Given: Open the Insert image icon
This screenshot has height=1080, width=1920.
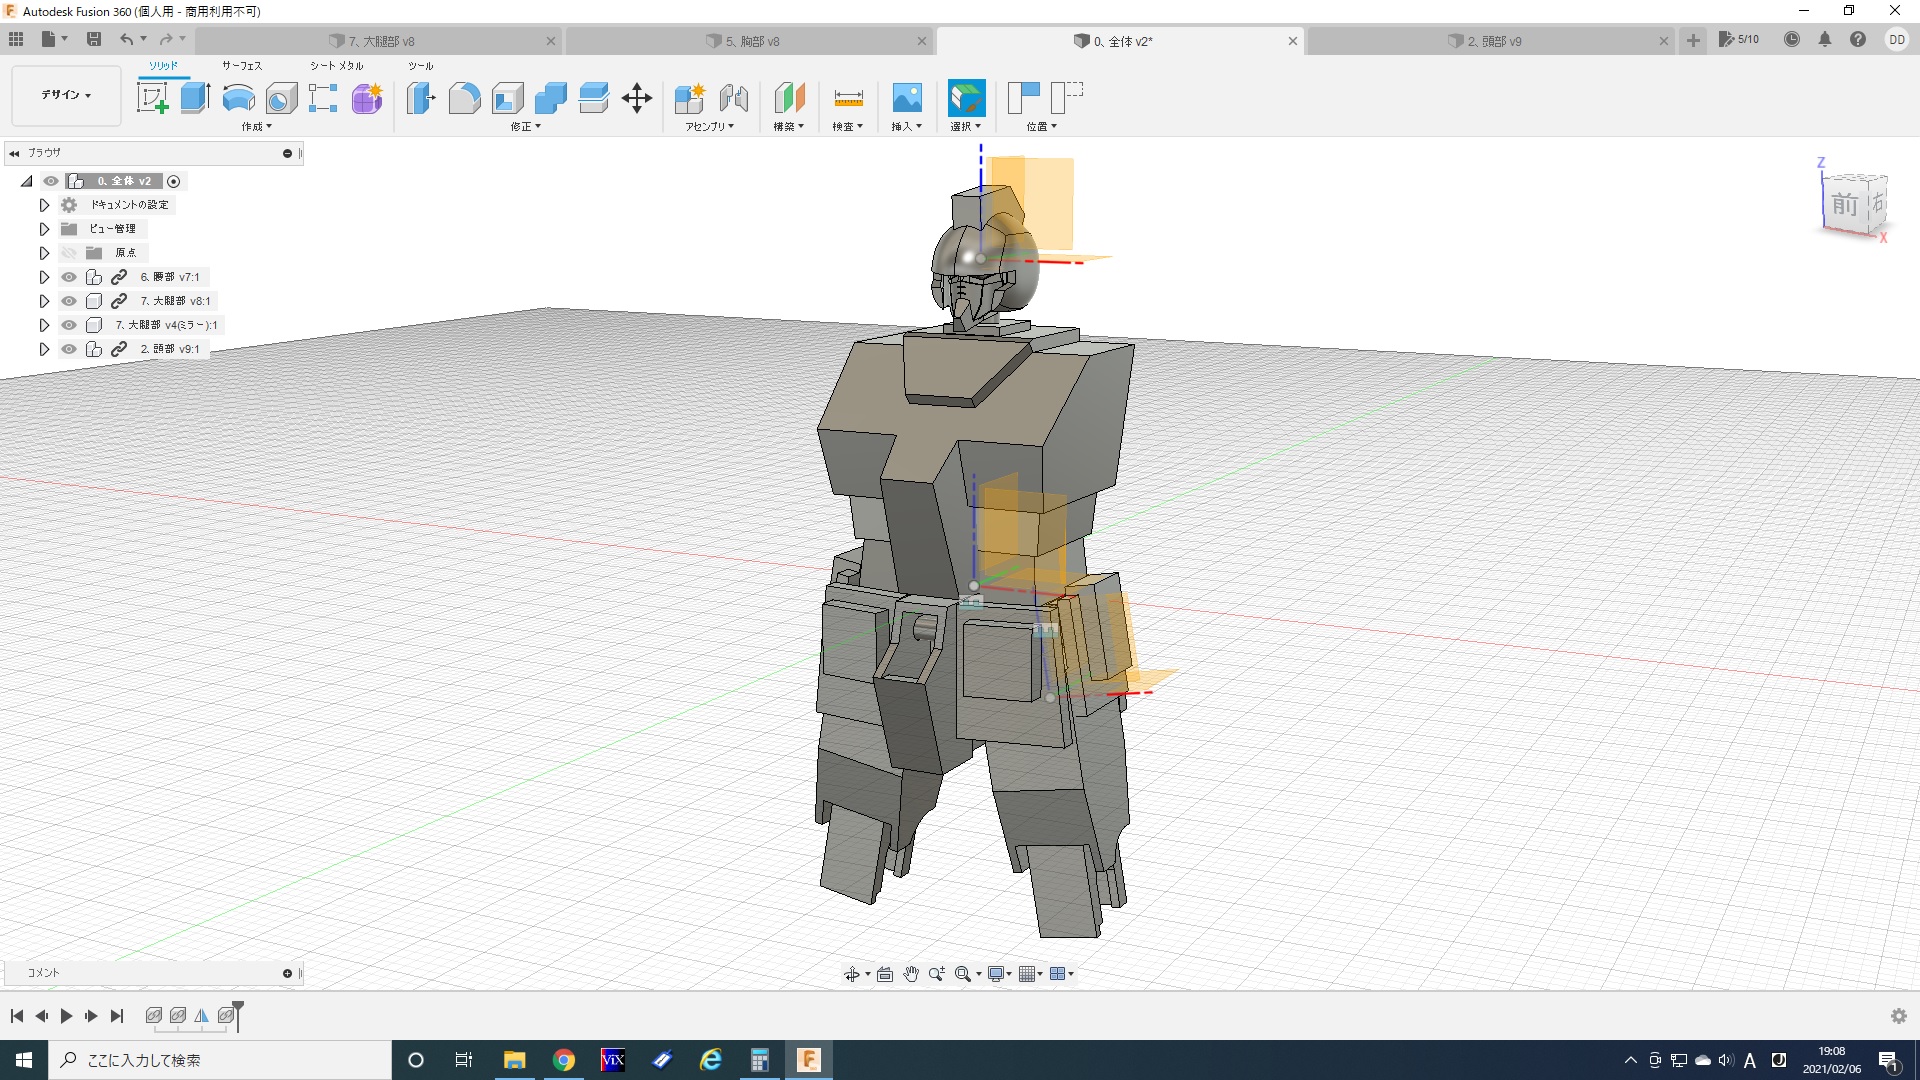Looking at the screenshot, I should pyautogui.click(x=907, y=98).
